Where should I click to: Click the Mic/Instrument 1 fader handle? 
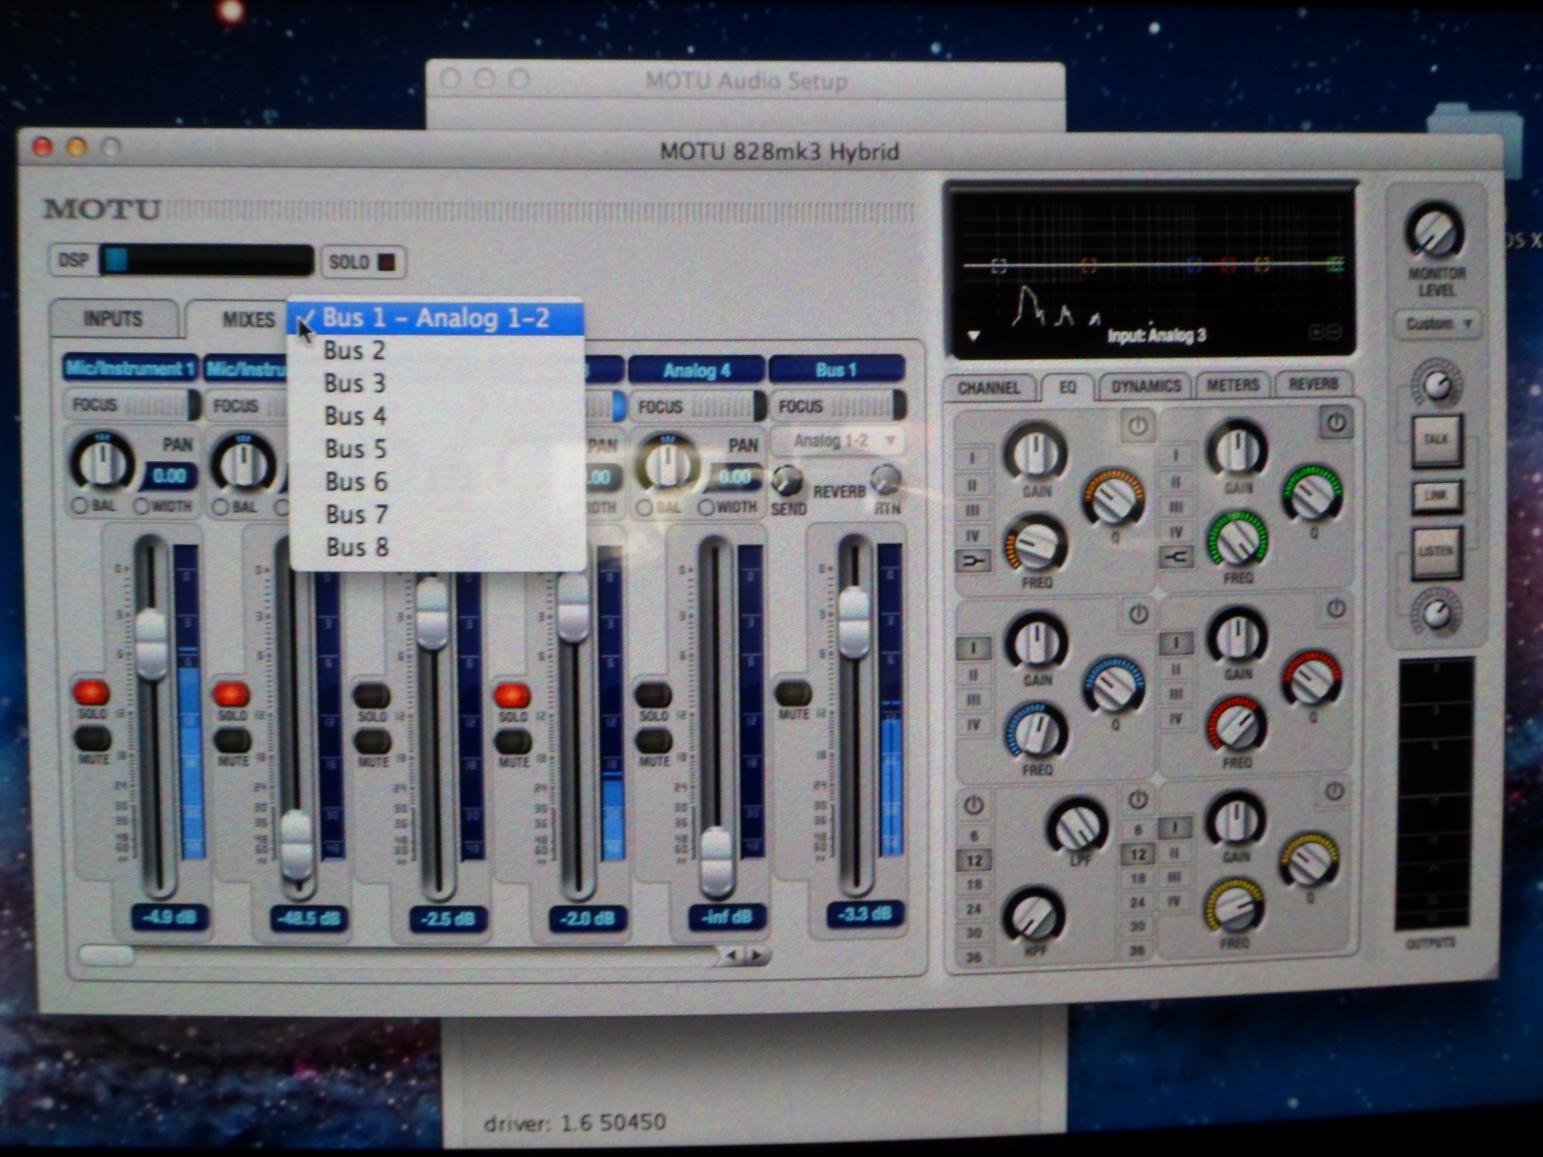point(152,643)
